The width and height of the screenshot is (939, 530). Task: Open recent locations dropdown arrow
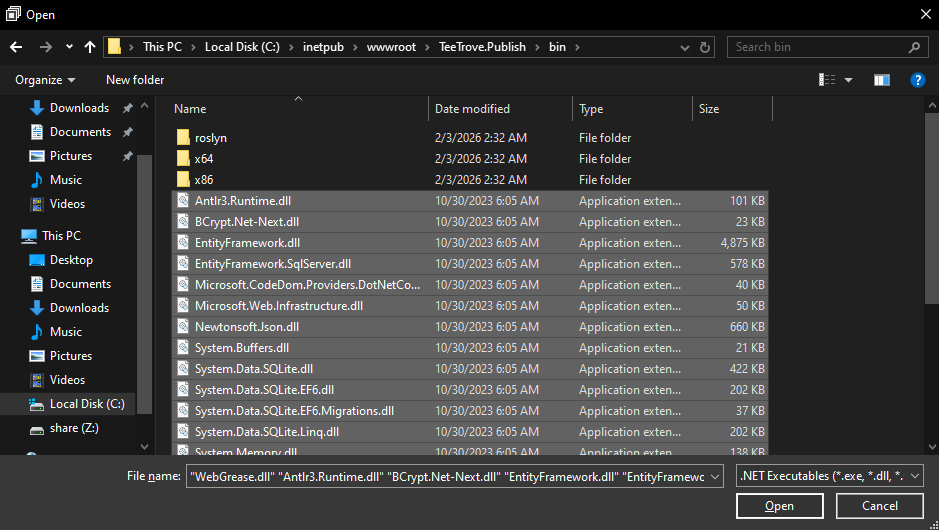click(x=69, y=47)
